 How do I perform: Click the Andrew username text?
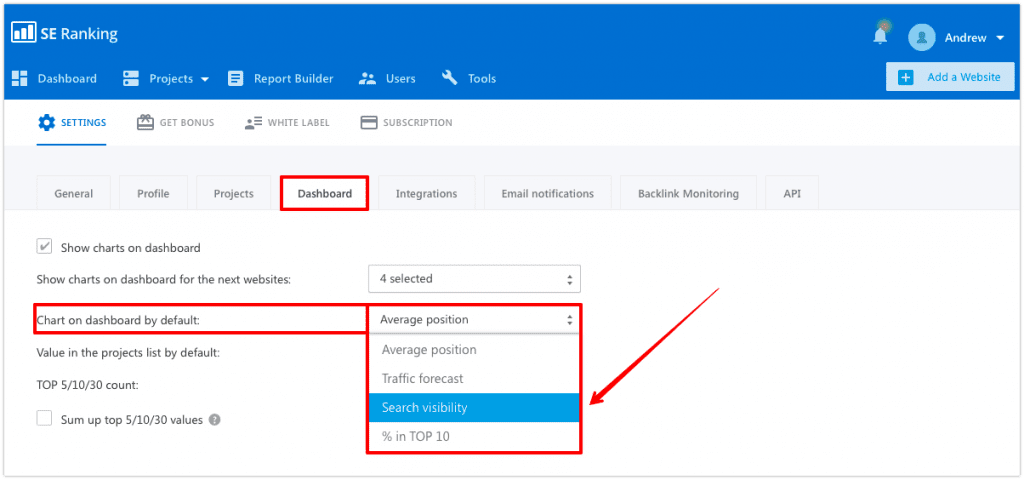965,38
